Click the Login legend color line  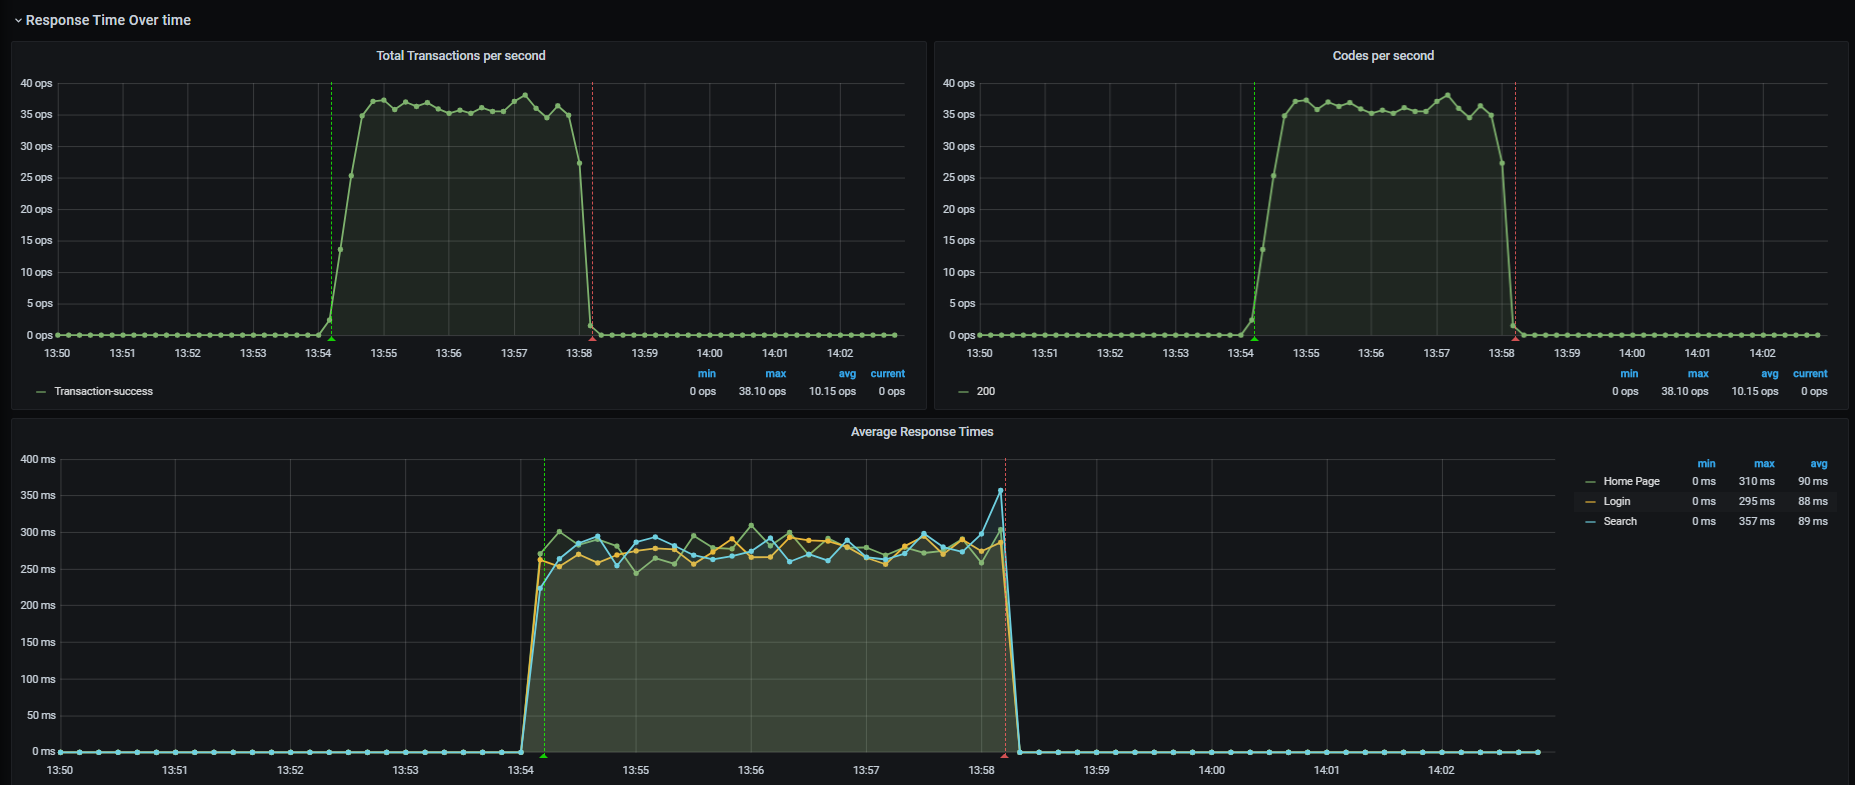pyautogui.click(x=1591, y=502)
